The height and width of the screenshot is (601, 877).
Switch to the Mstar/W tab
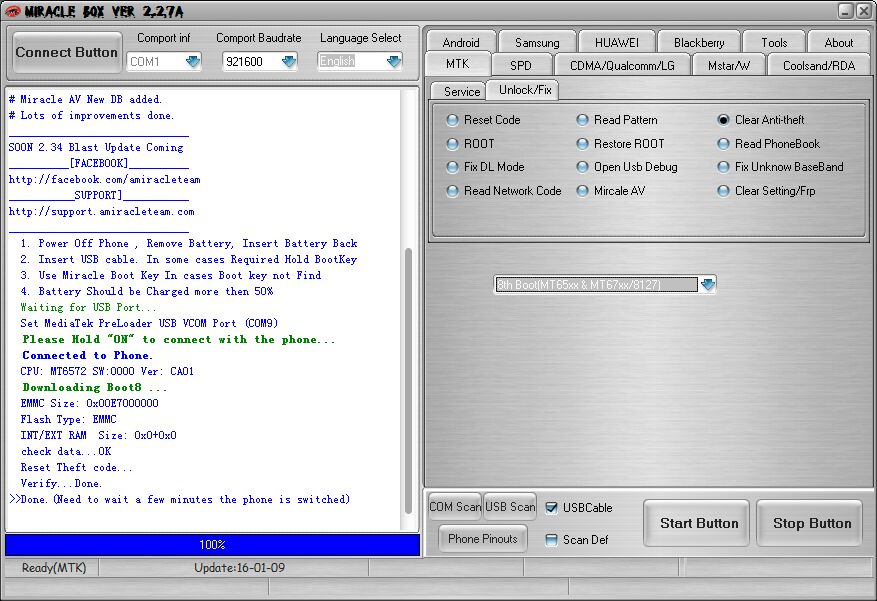click(x=729, y=65)
